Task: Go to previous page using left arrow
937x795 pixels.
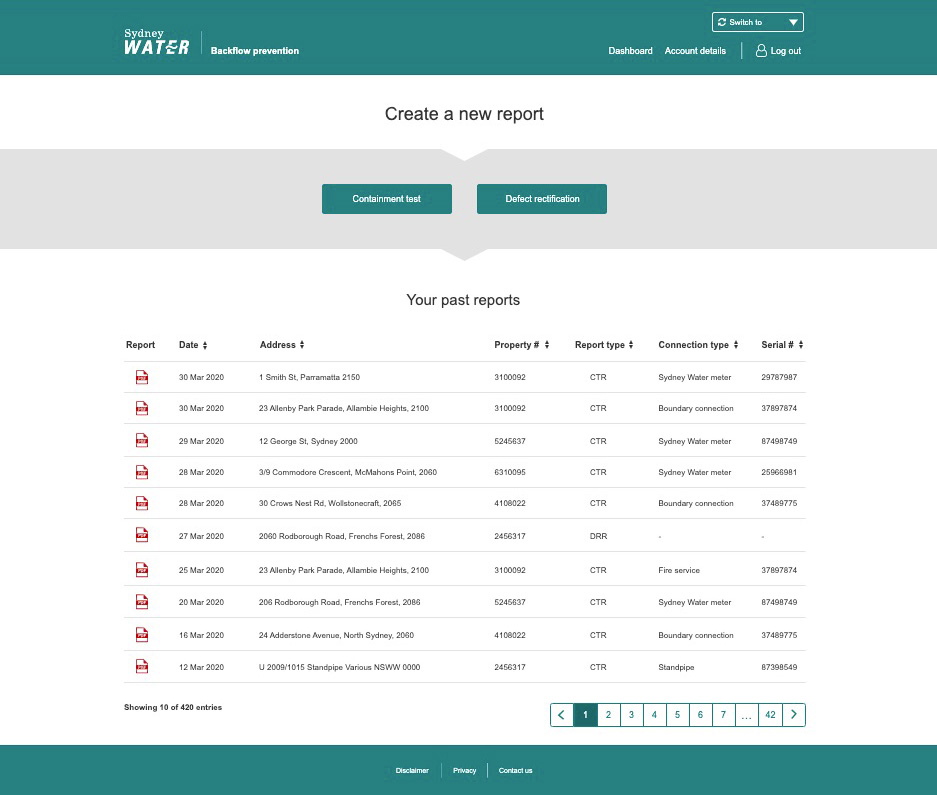Action: pyautogui.click(x=561, y=715)
